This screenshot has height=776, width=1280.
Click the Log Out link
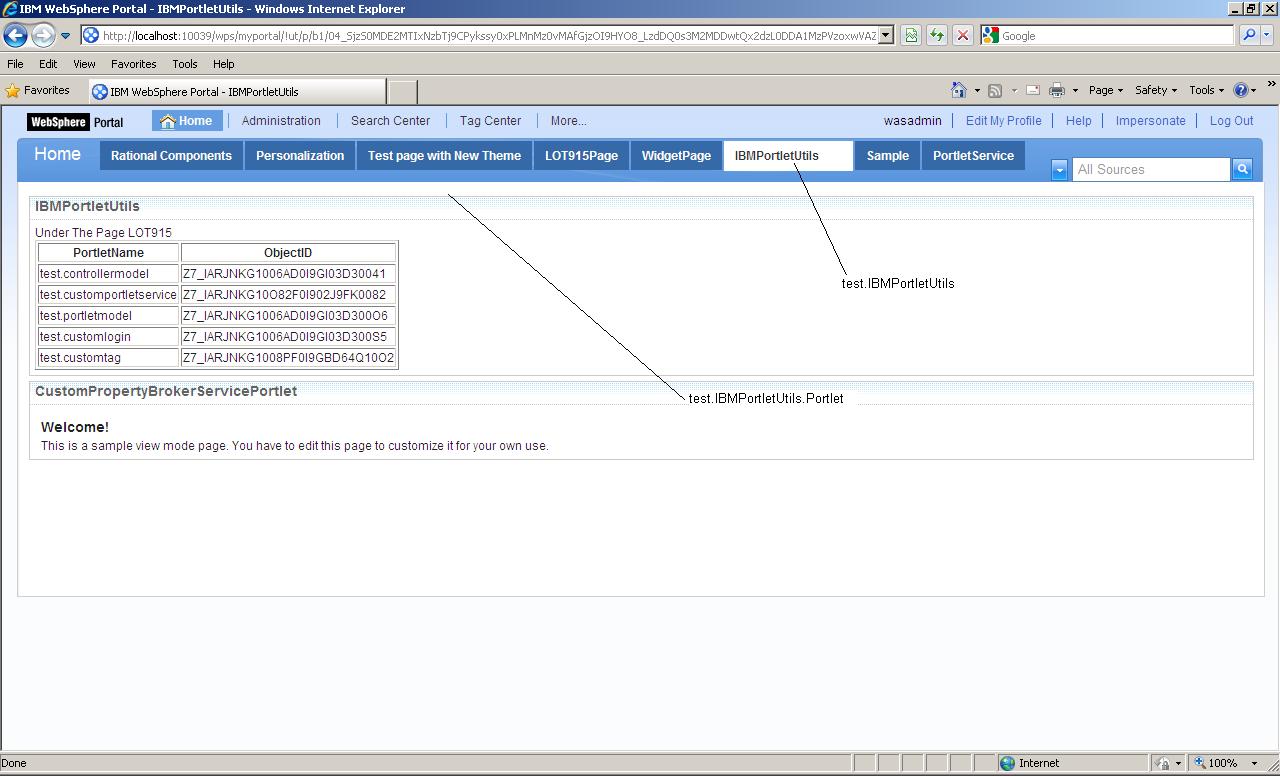pyautogui.click(x=1231, y=121)
